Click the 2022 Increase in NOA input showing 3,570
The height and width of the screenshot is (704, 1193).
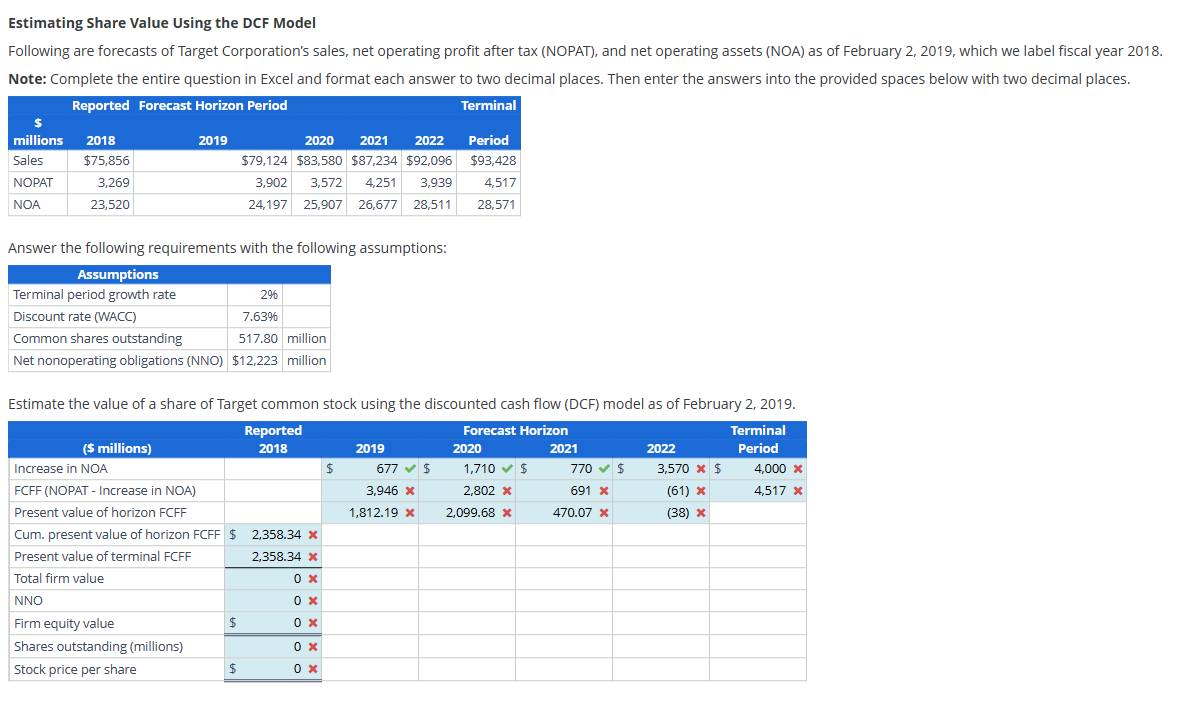coord(660,469)
